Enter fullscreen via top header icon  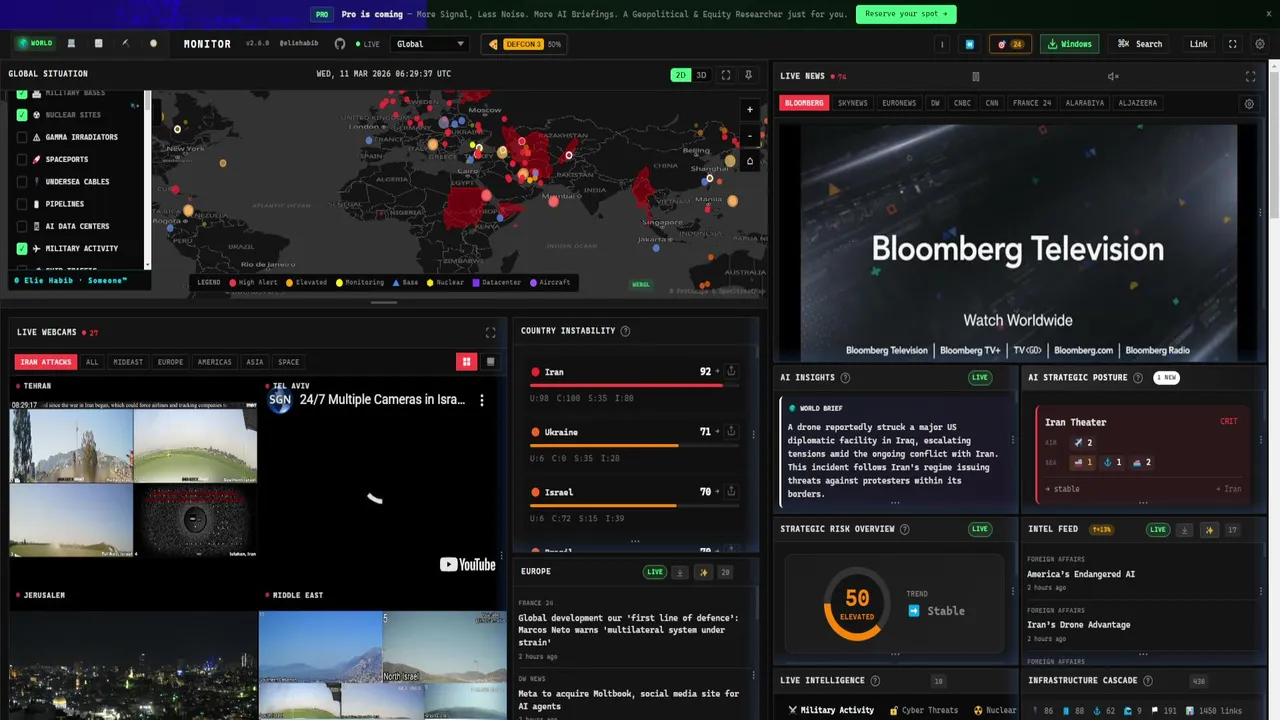pyautogui.click(x=1232, y=44)
